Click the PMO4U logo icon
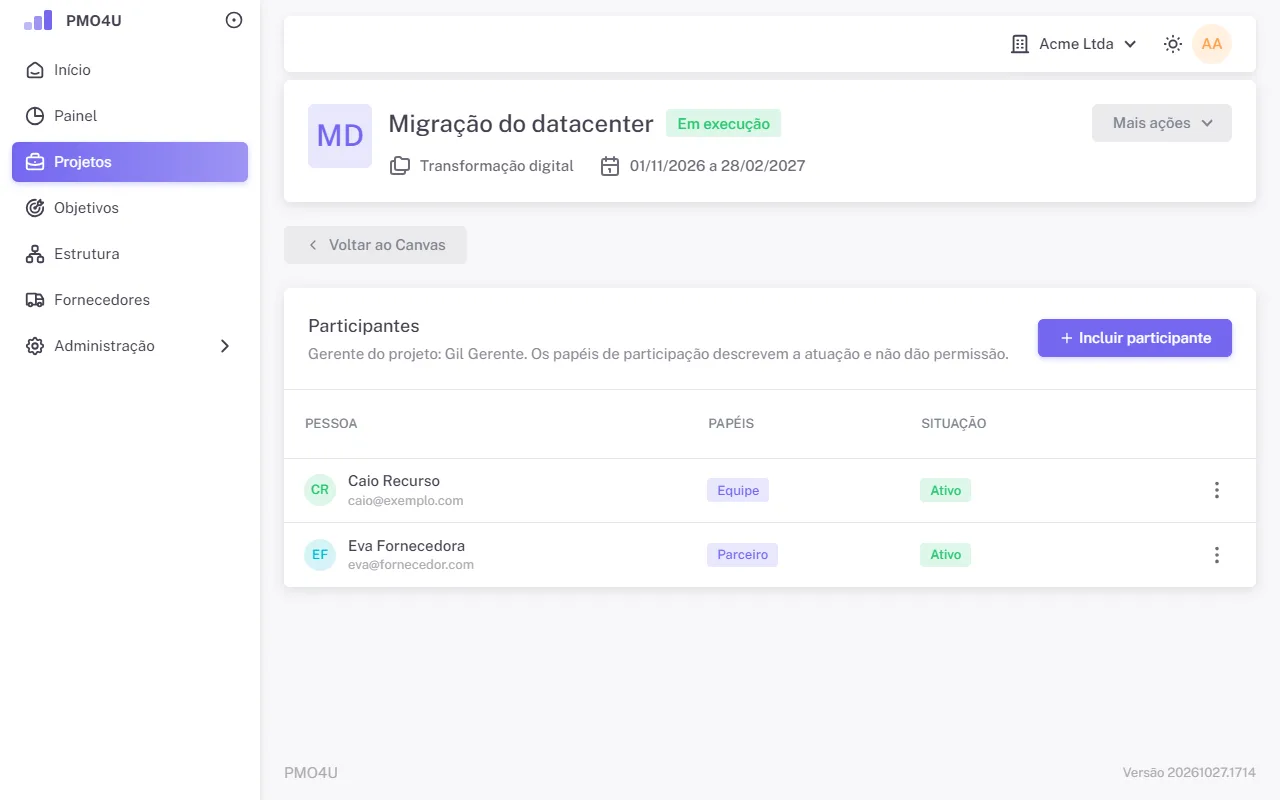This screenshot has height=800, width=1280. pyautogui.click(x=38, y=20)
